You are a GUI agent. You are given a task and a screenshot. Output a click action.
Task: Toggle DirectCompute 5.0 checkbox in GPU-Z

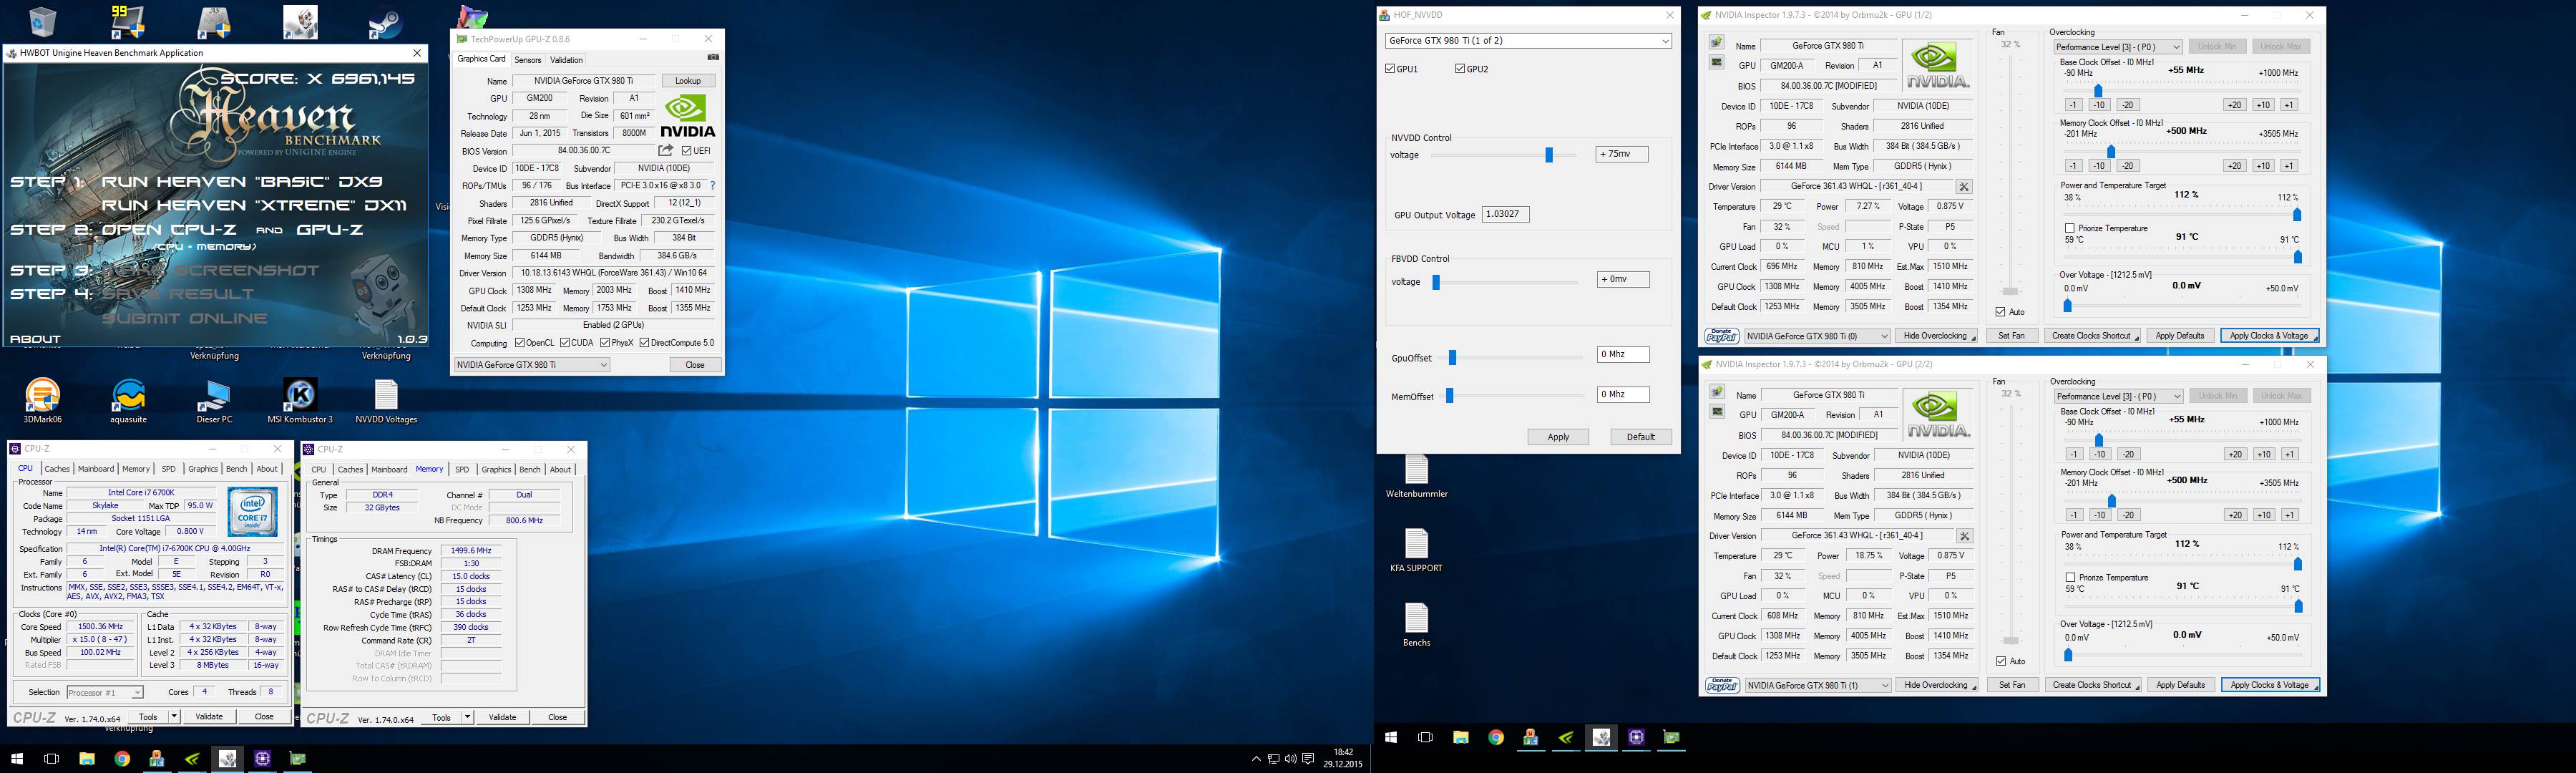[x=644, y=343]
